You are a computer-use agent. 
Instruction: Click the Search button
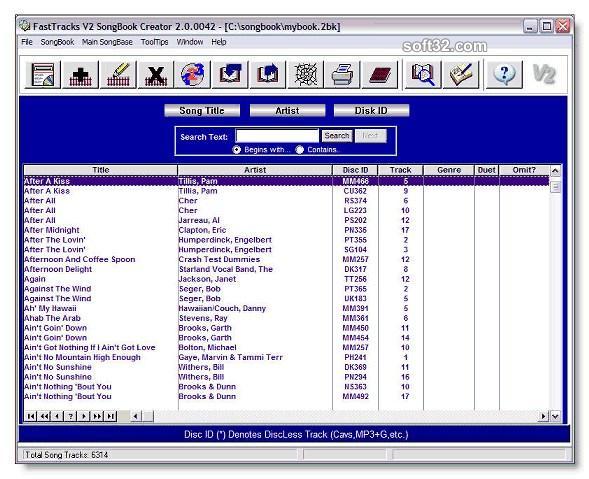337,136
